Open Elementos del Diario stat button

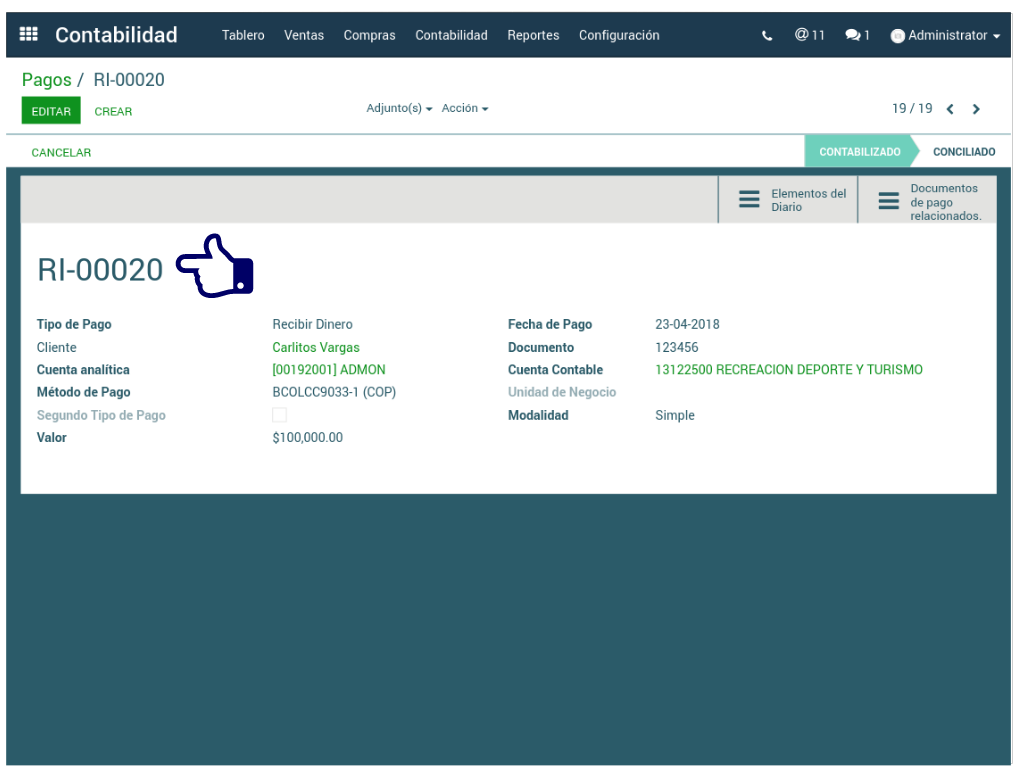tap(788, 200)
